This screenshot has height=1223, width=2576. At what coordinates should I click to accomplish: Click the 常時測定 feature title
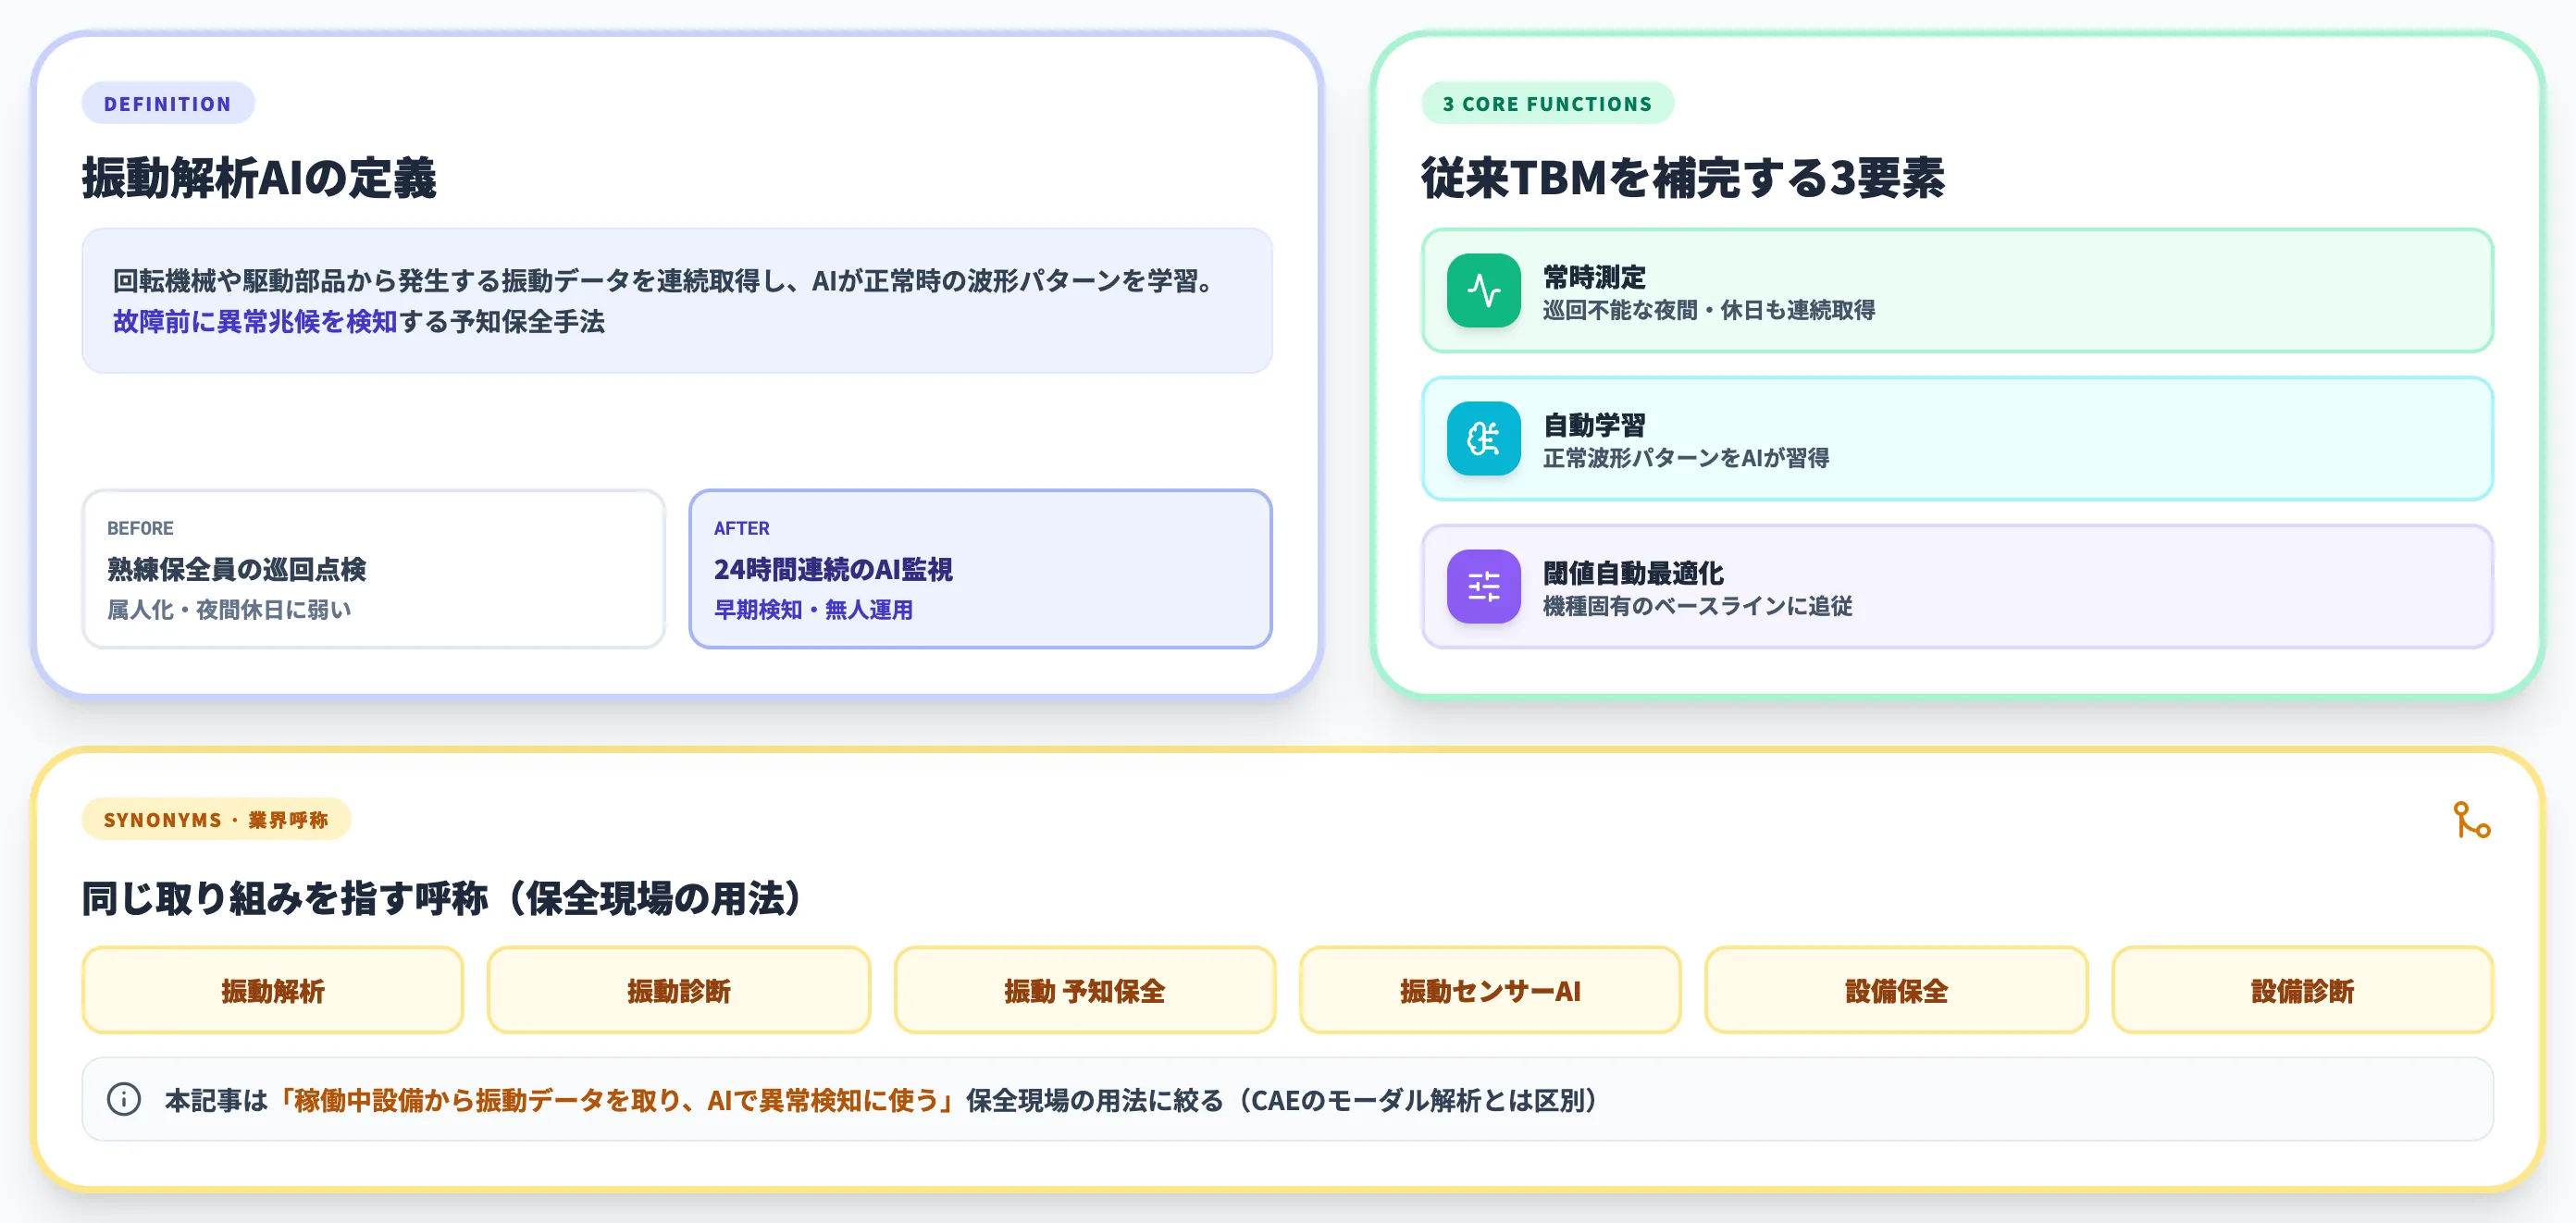click(x=1594, y=277)
